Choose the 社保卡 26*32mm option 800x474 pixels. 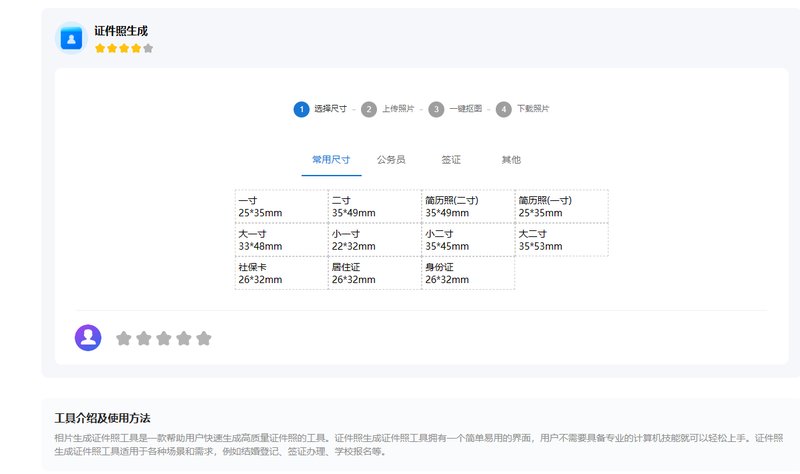click(281, 273)
